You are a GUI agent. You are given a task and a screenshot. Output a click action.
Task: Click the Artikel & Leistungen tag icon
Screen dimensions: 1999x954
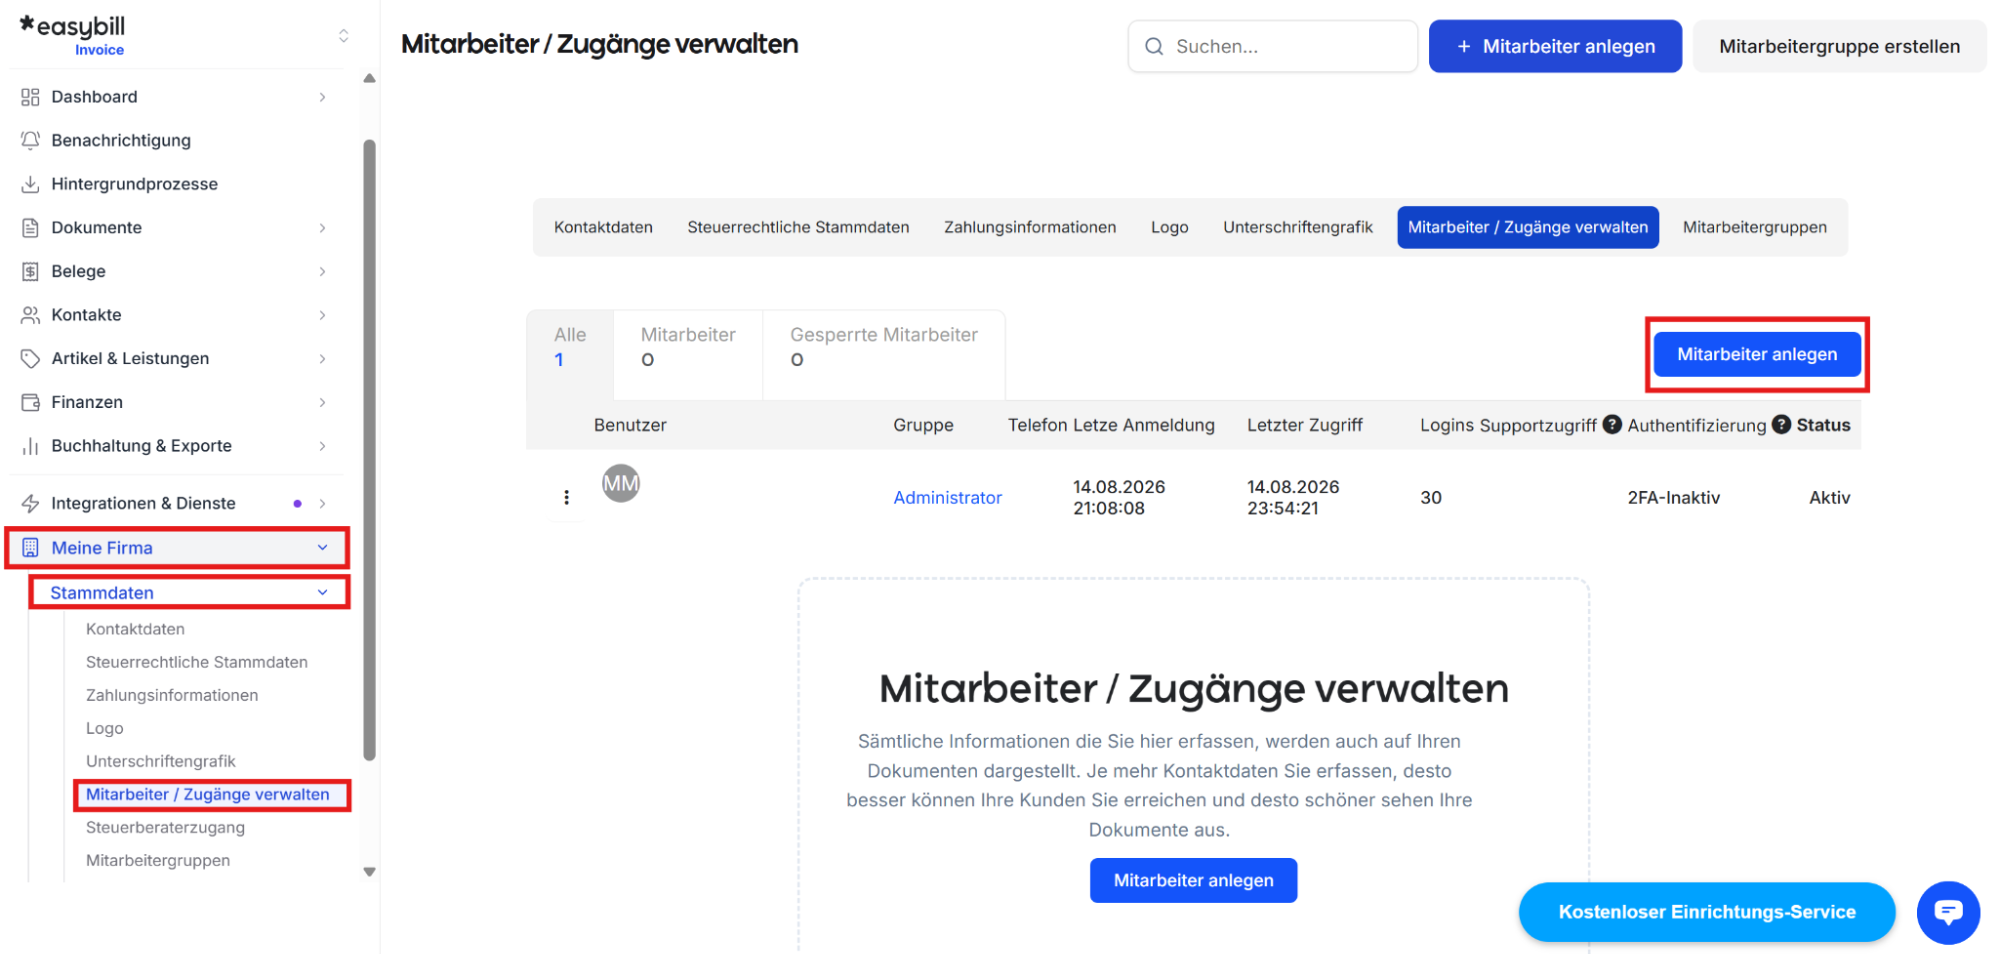30,358
